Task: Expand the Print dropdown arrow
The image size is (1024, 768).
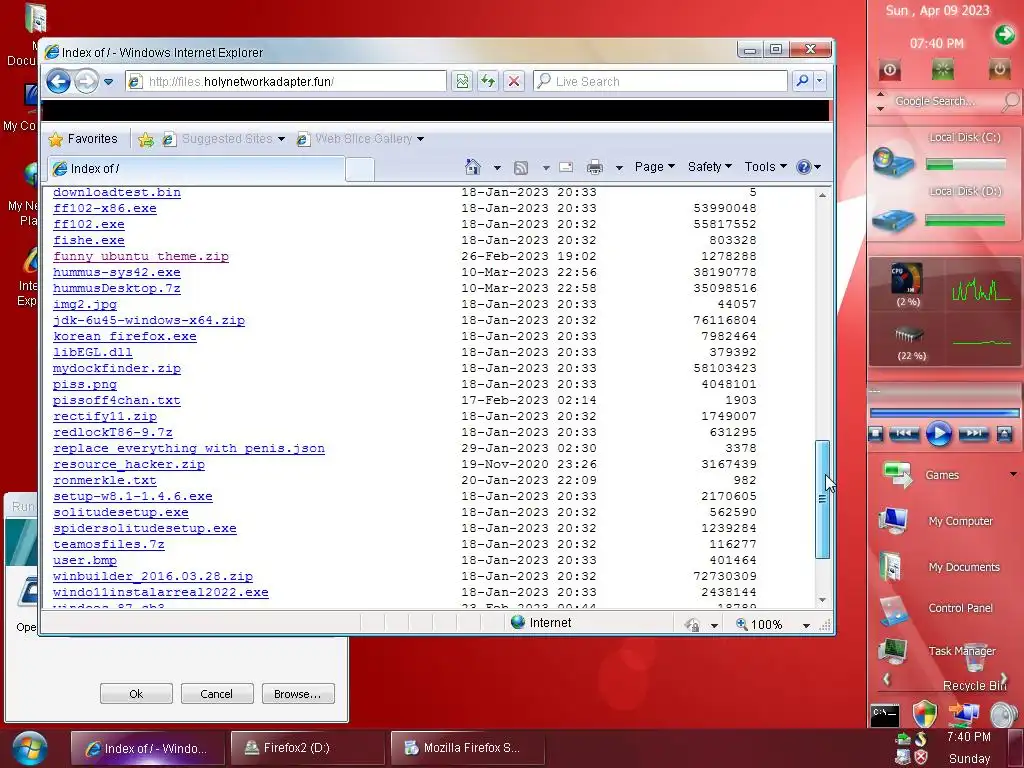Action: 618,168
